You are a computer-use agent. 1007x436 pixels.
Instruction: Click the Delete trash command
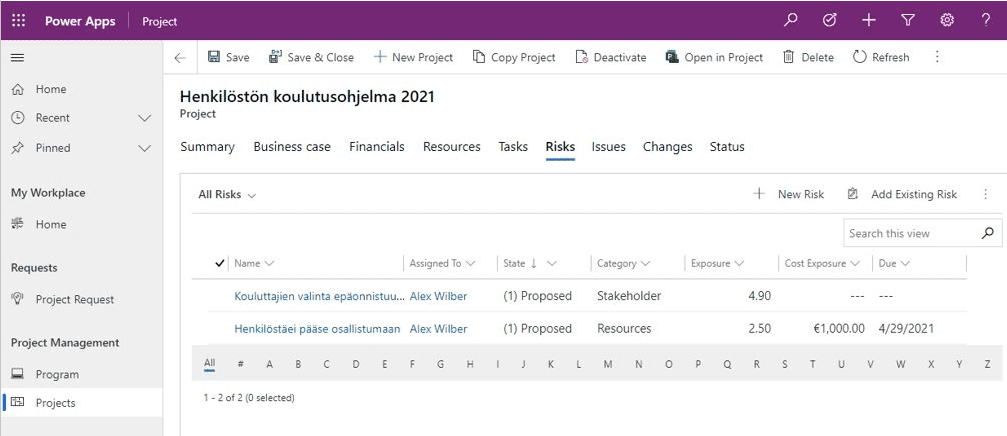(x=808, y=58)
